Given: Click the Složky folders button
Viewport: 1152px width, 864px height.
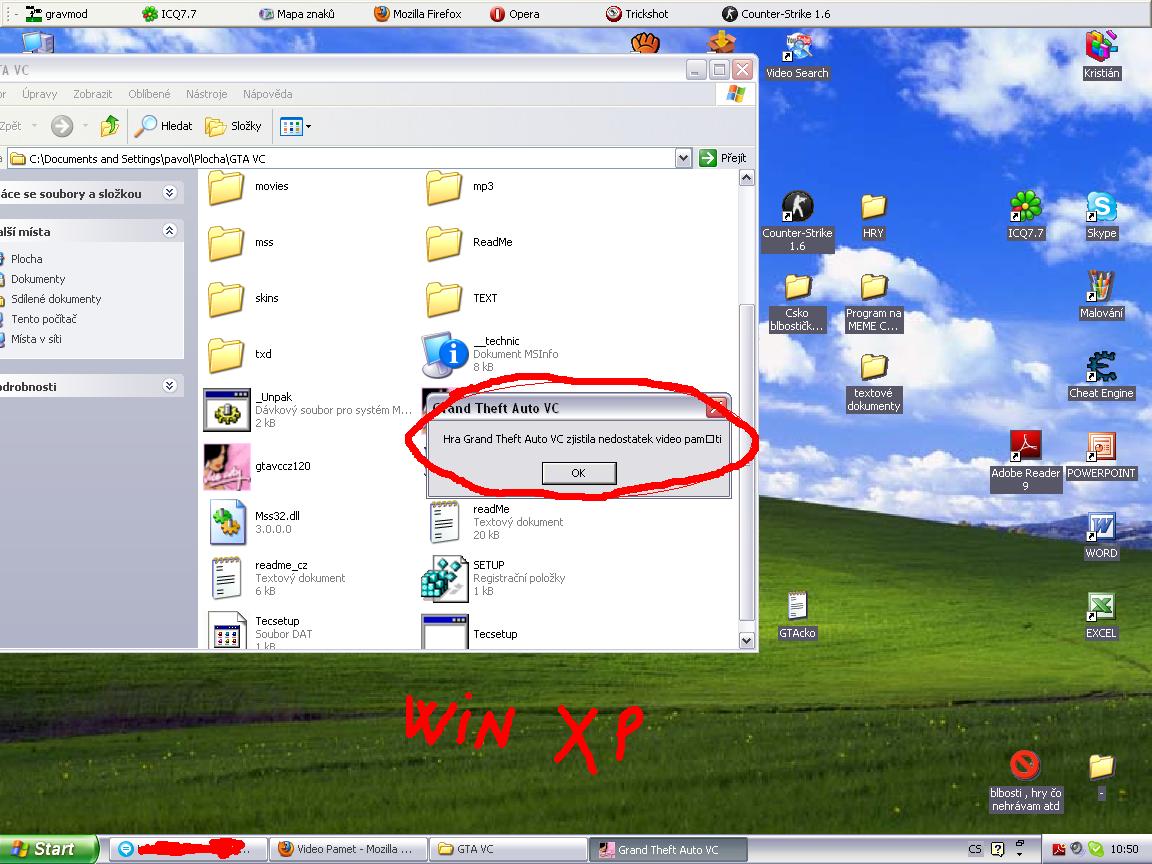Looking at the screenshot, I should point(233,126).
